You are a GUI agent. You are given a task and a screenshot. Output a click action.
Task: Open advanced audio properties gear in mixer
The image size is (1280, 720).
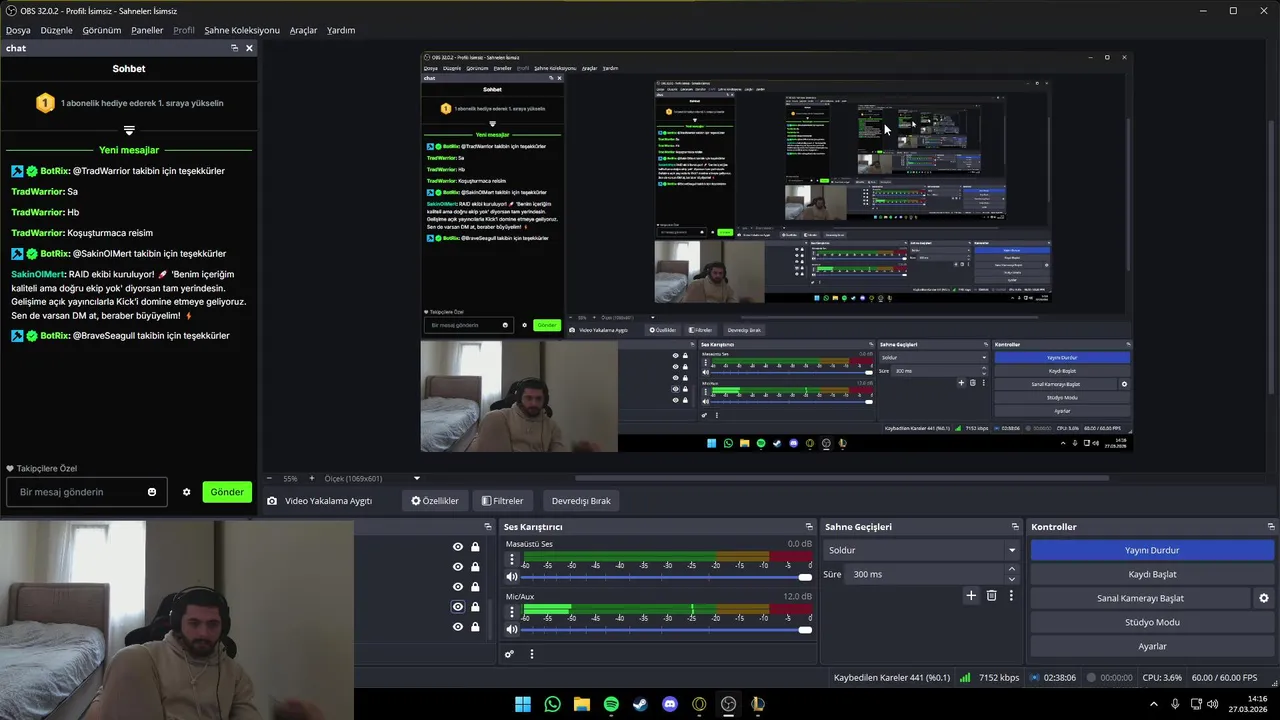point(509,654)
